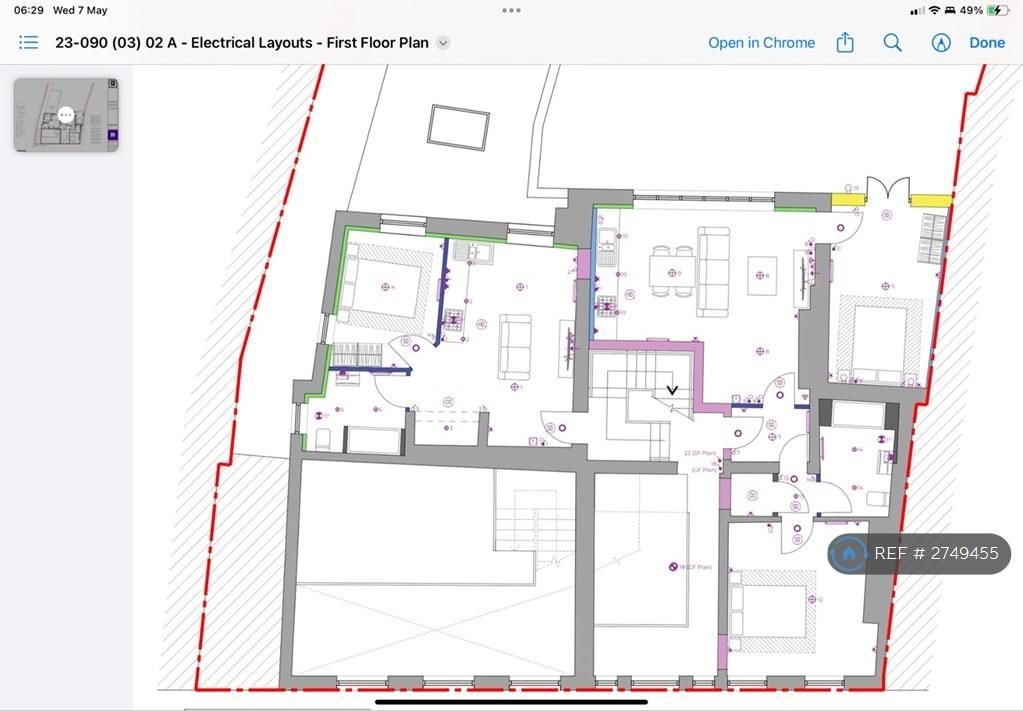Tap the home indicator bar at bottom

point(511,701)
